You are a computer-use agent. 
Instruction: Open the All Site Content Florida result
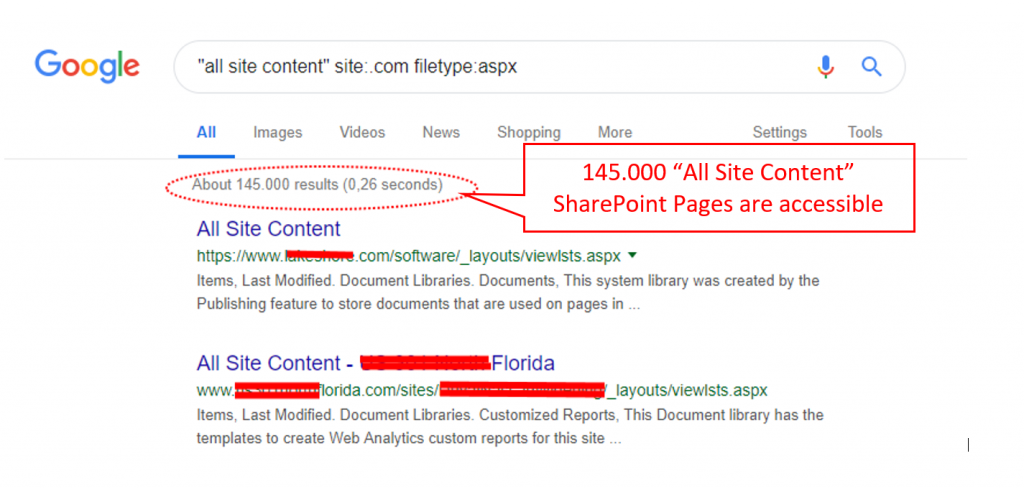pyautogui.click(x=376, y=362)
